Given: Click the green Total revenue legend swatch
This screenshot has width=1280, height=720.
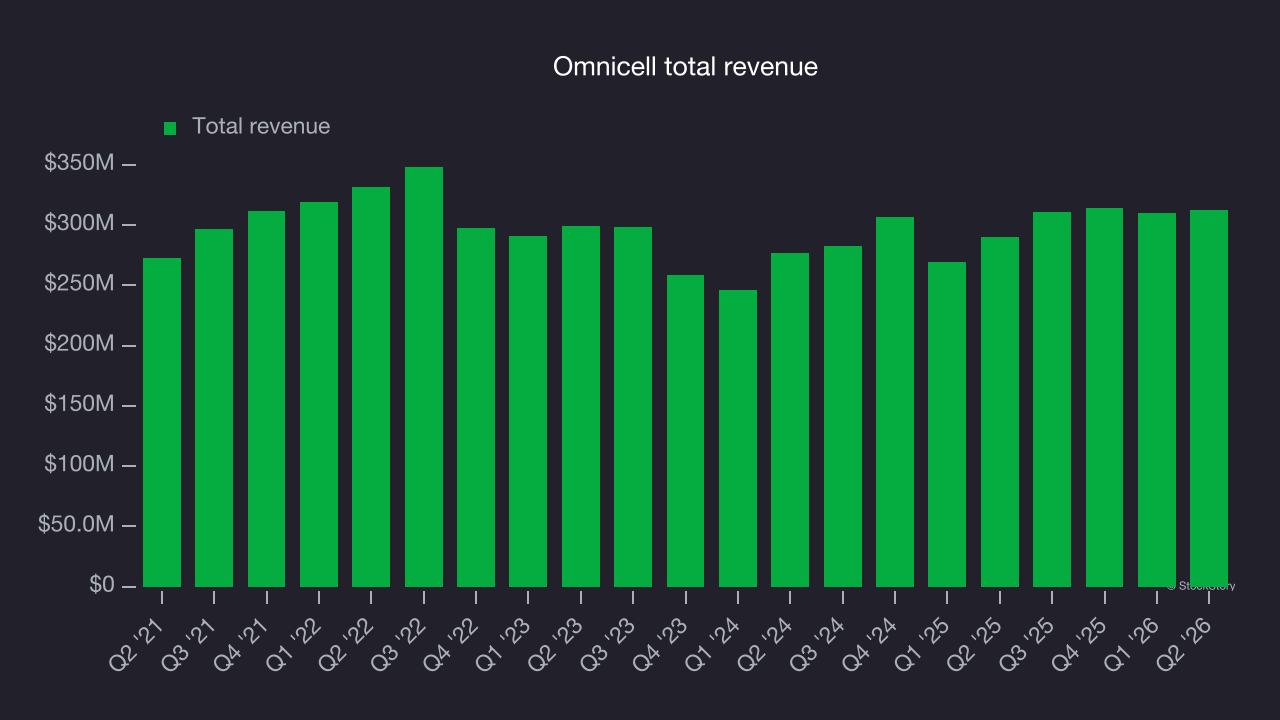Looking at the screenshot, I should [170, 128].
